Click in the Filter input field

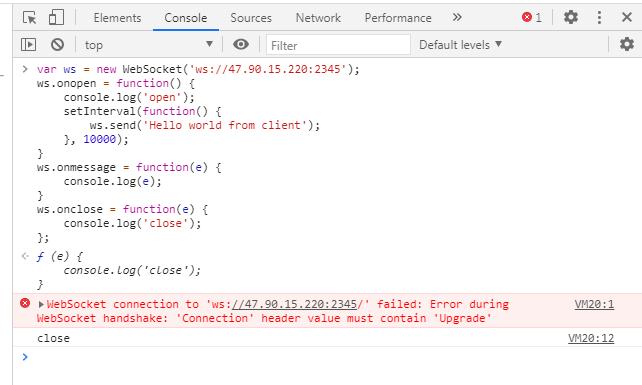[x=338, y=45]
